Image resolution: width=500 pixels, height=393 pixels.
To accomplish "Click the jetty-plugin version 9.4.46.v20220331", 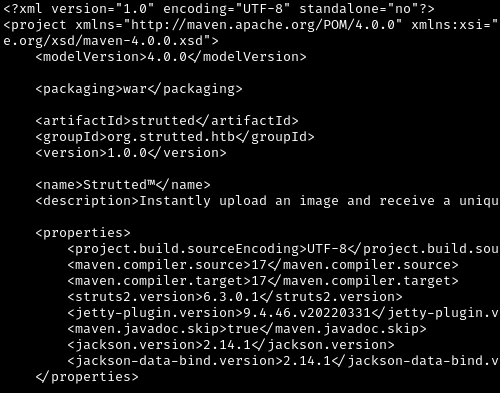I will [x=307, y=313].
